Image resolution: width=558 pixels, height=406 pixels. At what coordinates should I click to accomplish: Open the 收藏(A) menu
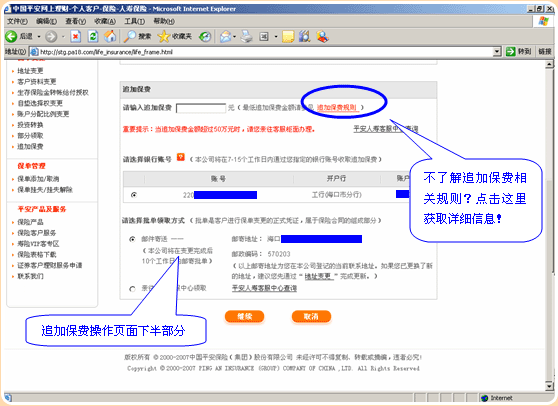click(105, 21)
